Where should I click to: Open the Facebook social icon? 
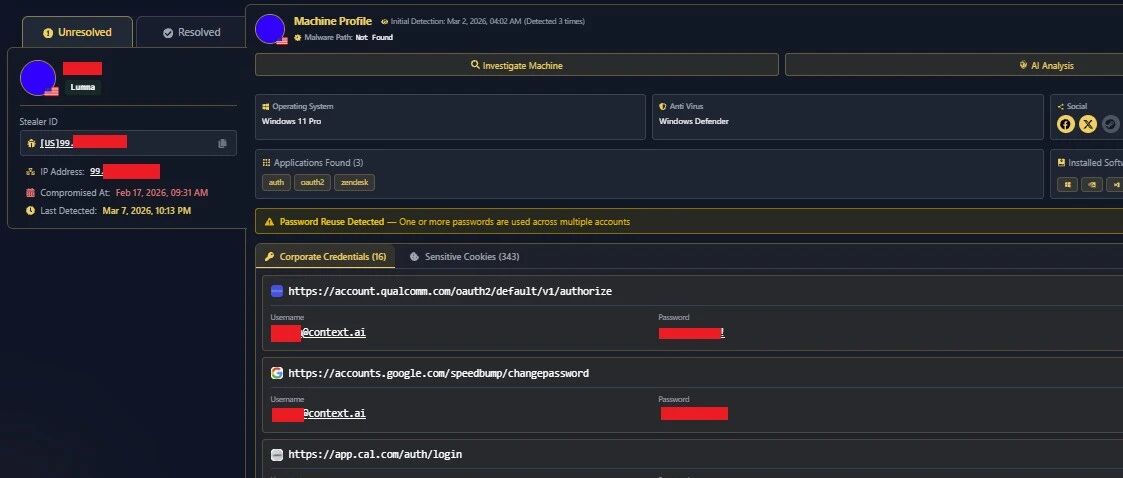pos(1066,124)
